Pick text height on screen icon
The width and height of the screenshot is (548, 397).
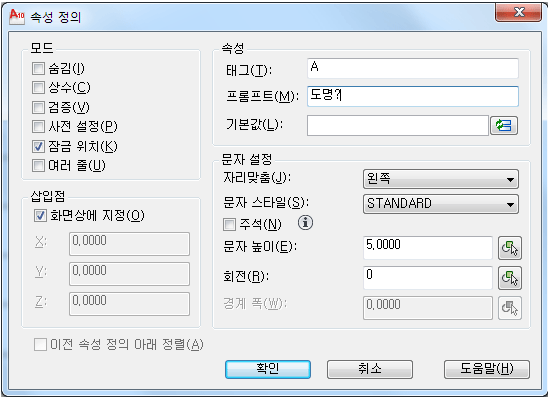510,248
